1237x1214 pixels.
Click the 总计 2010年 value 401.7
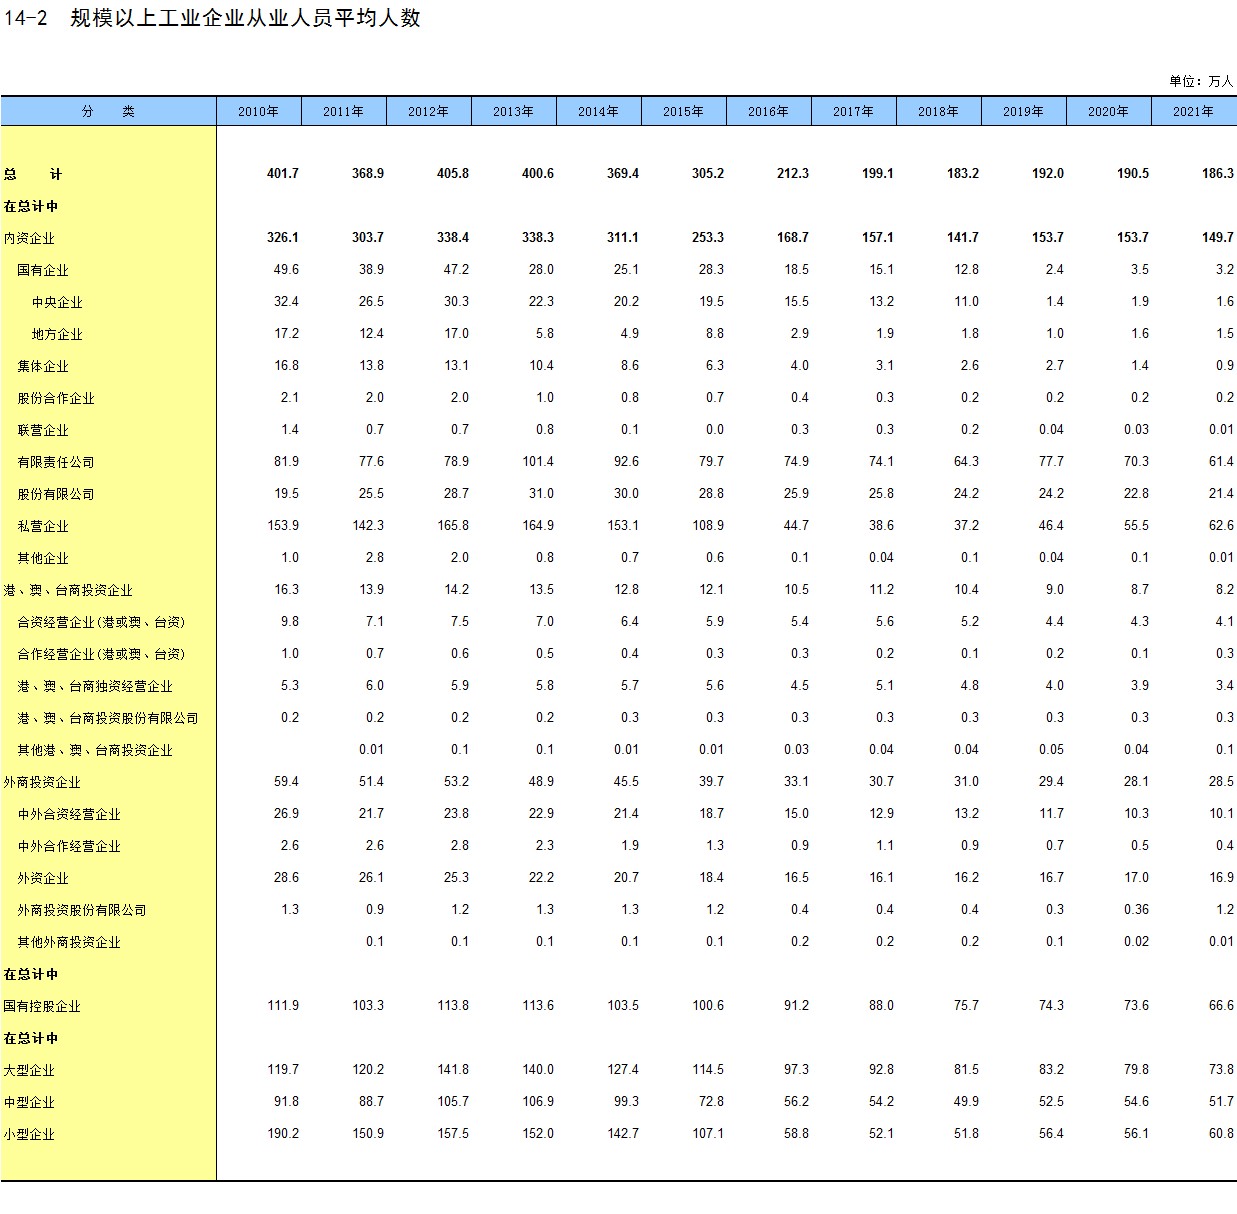coord(283,173)
